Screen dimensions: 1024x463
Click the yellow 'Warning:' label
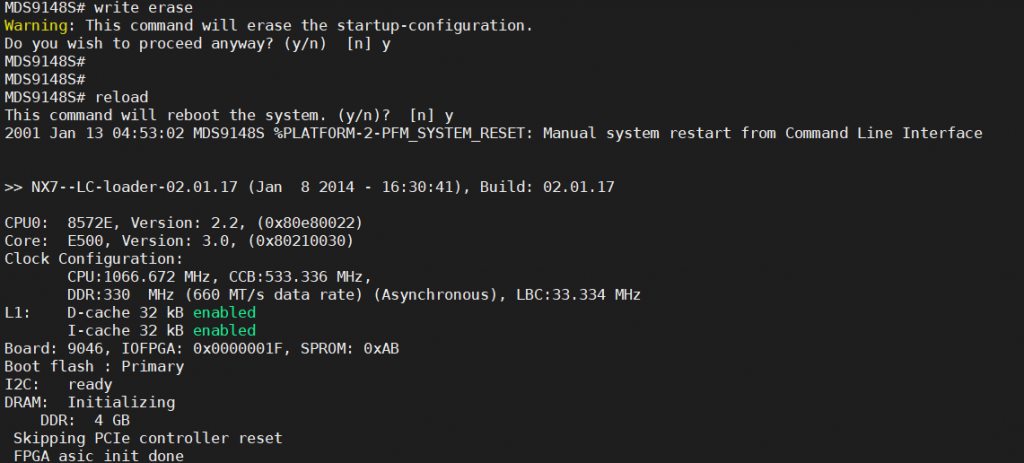36,26
